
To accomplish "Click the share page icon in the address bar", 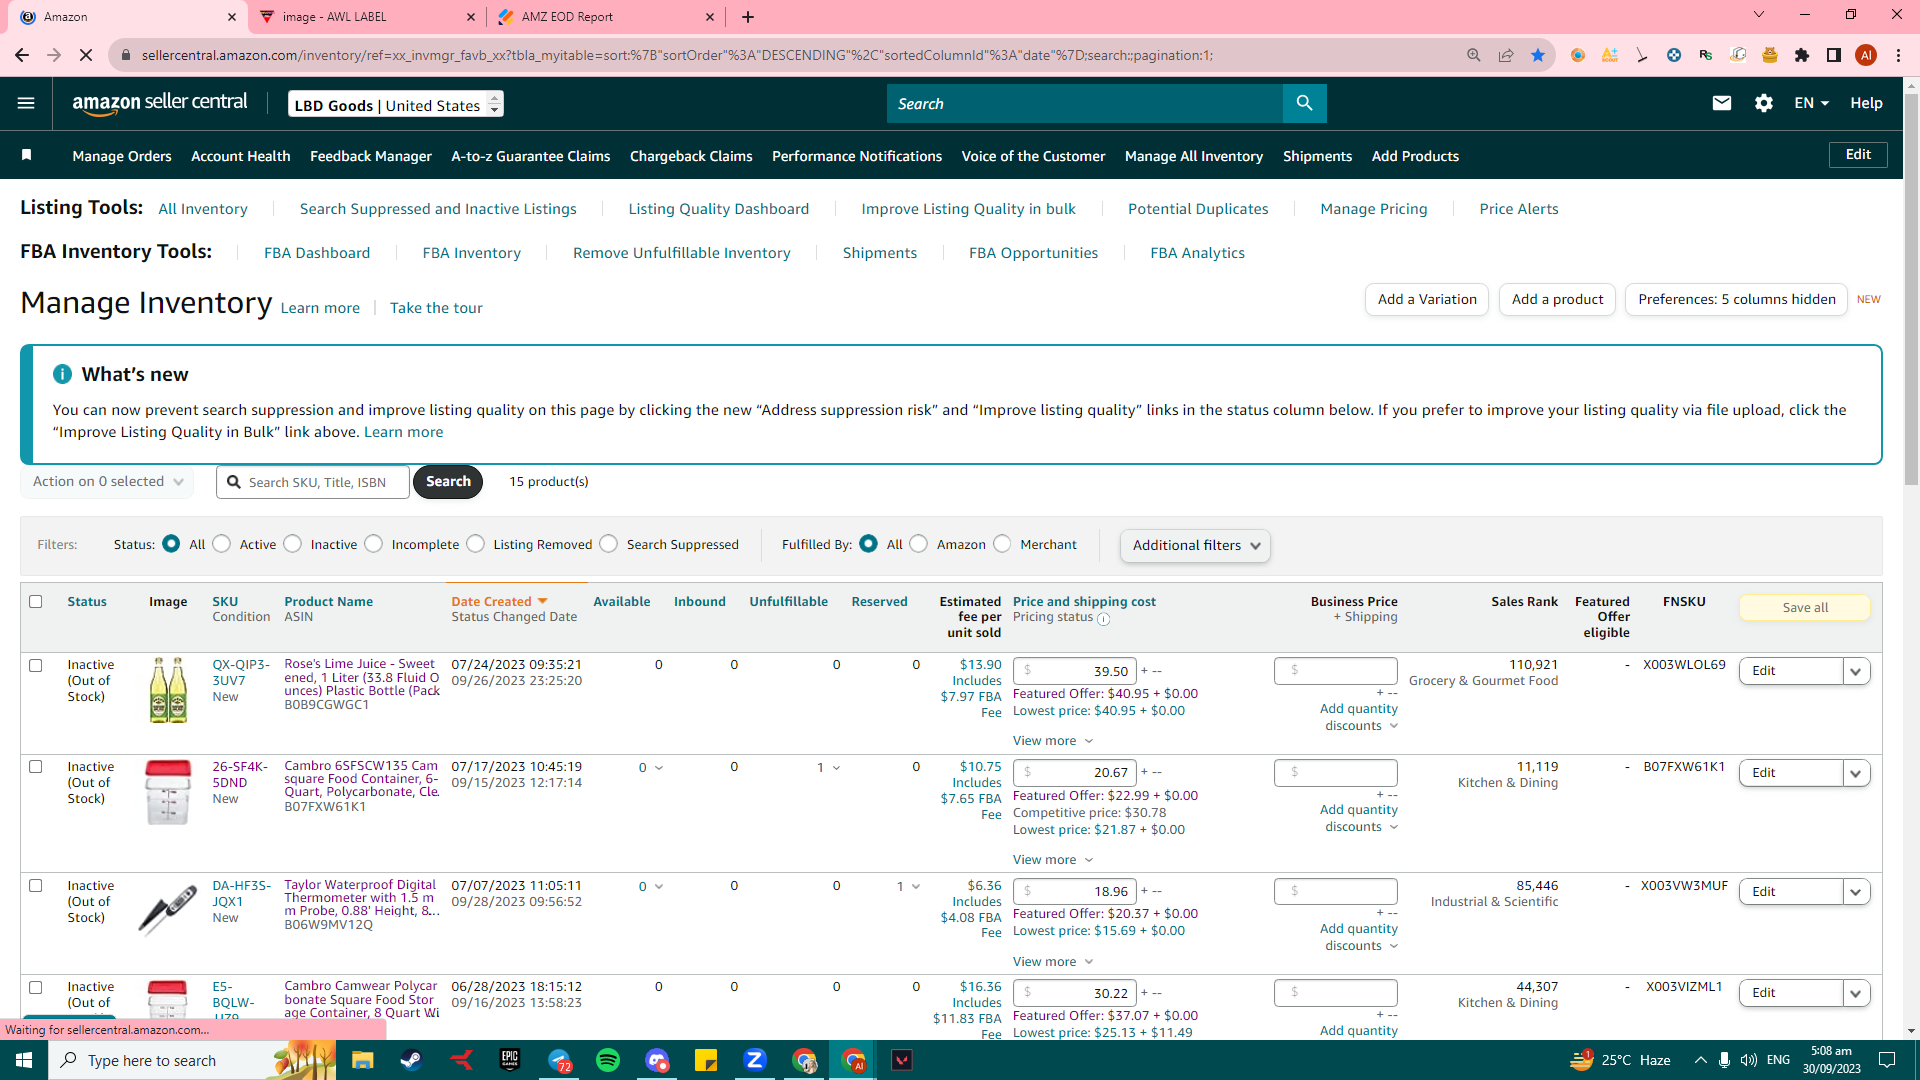I will pos(1506,55).
